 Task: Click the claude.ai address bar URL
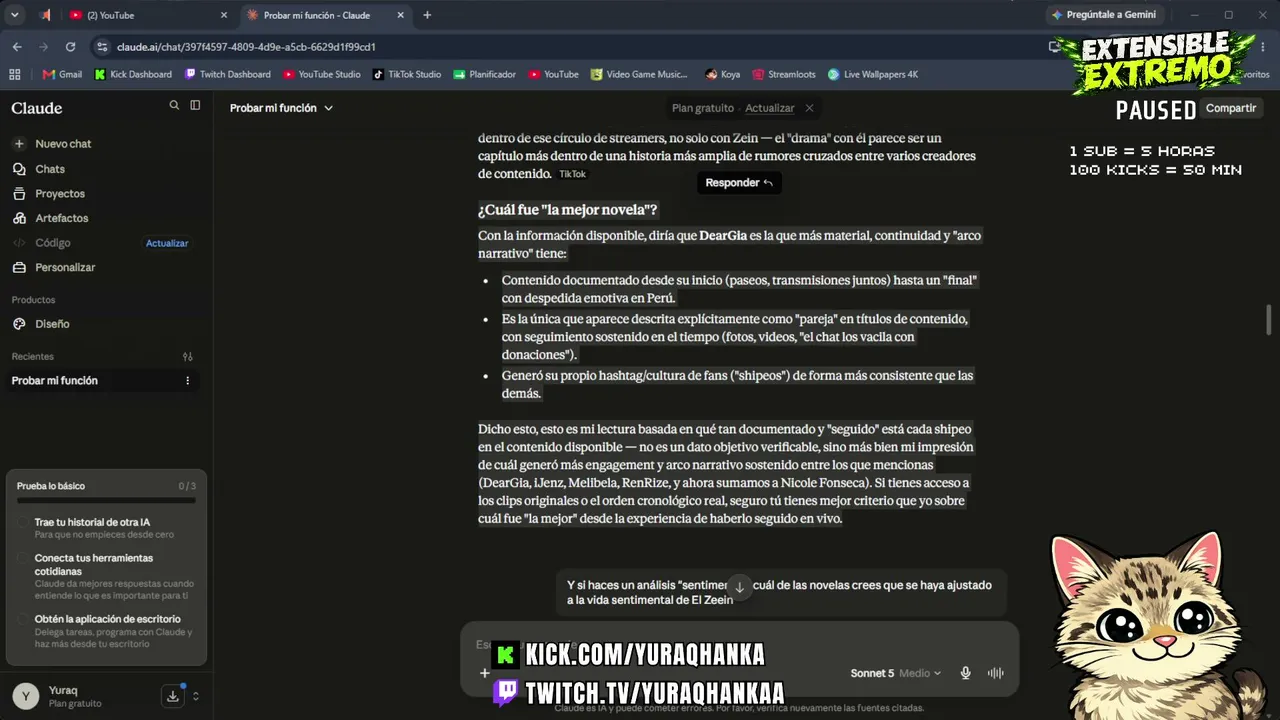point(246,47)
